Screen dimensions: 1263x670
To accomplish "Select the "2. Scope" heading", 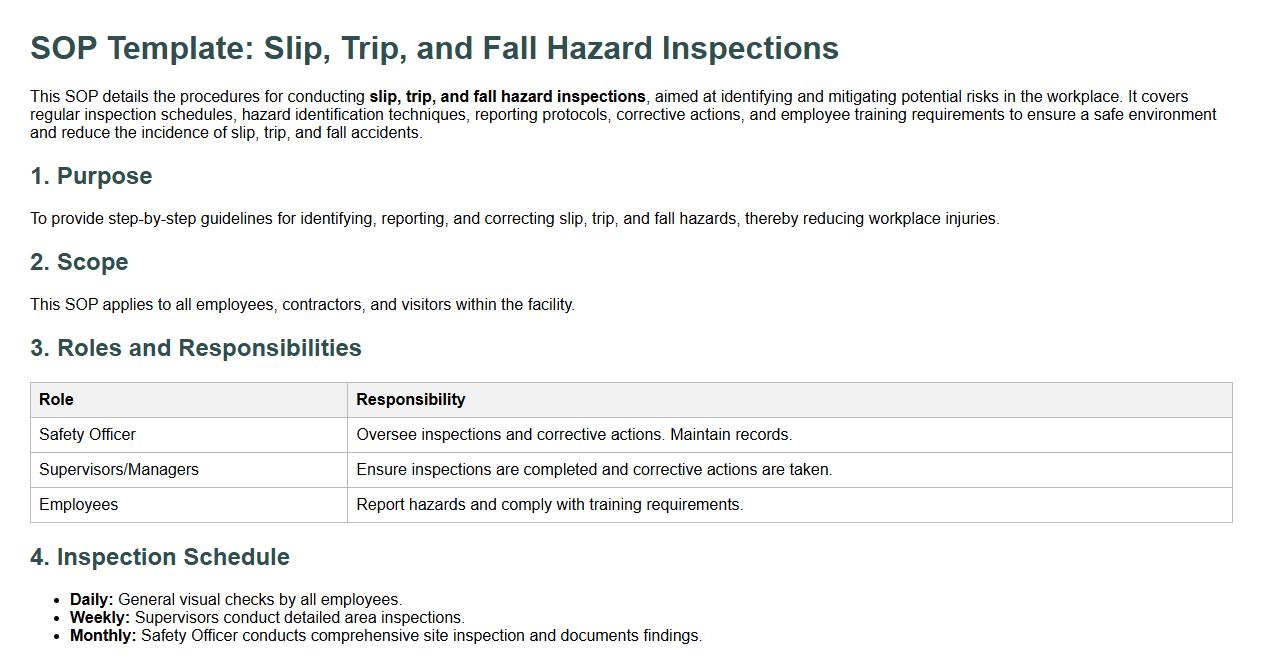I will coord(79,262).
